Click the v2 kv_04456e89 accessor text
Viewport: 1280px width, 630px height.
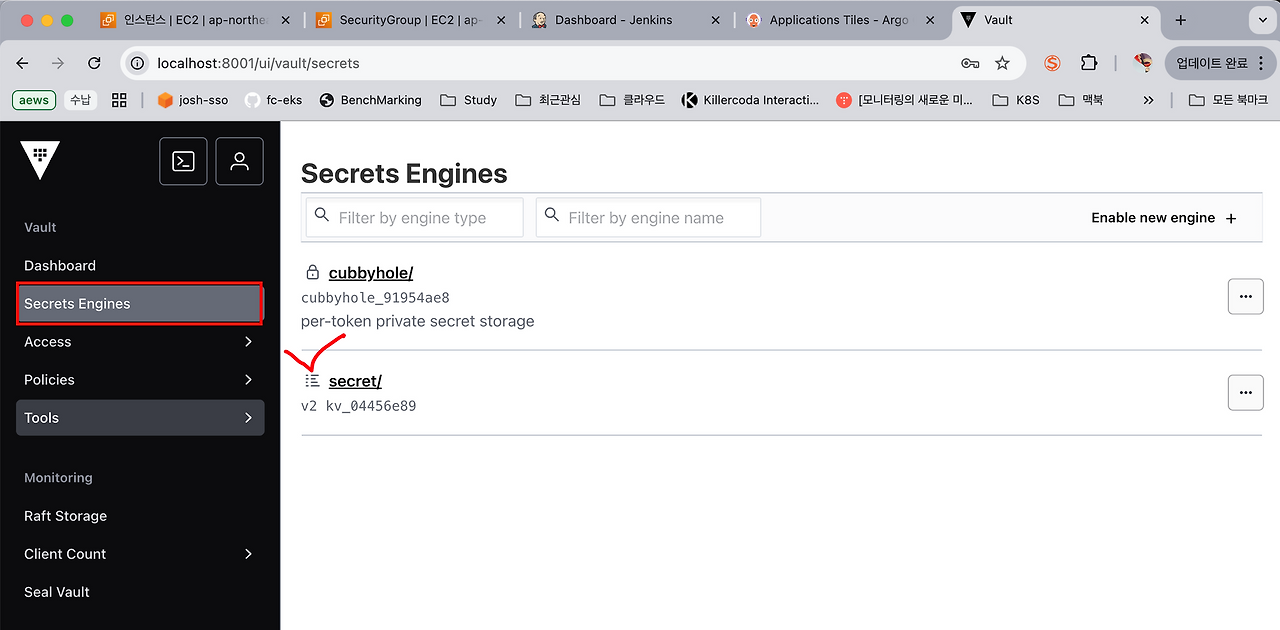(x=358, y=406)
